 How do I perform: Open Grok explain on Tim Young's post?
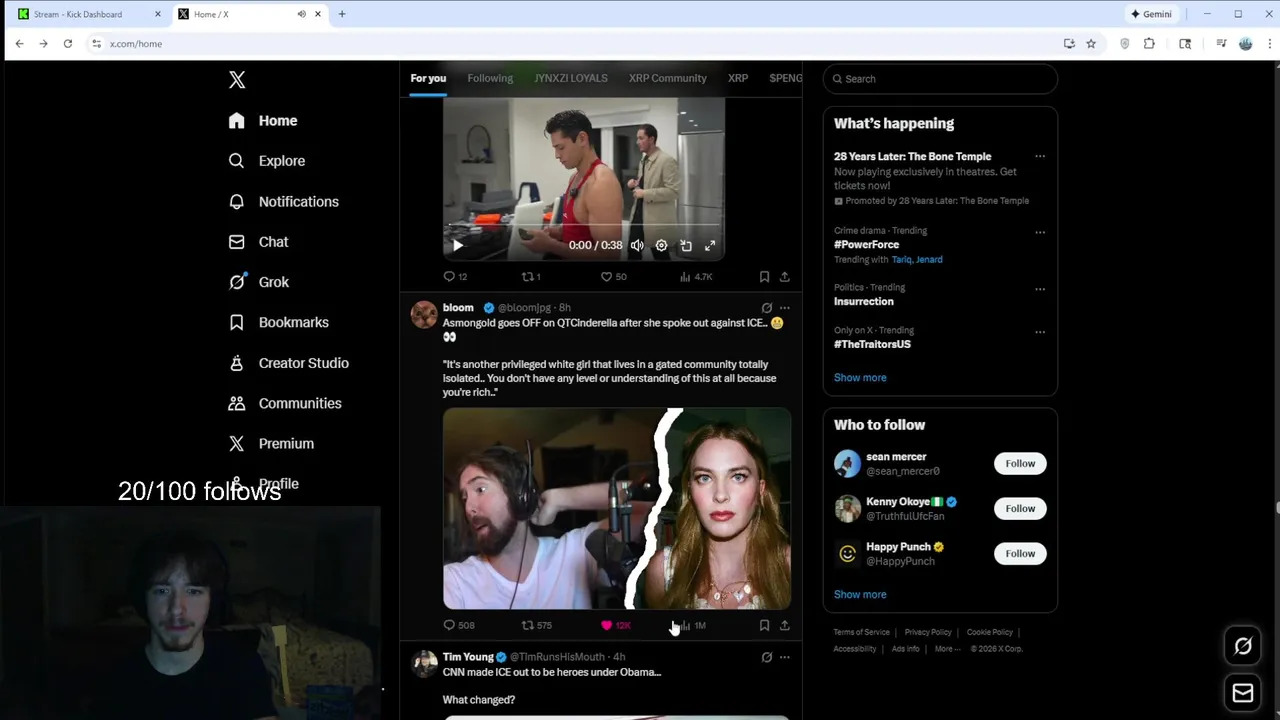[x=767, y=657]
